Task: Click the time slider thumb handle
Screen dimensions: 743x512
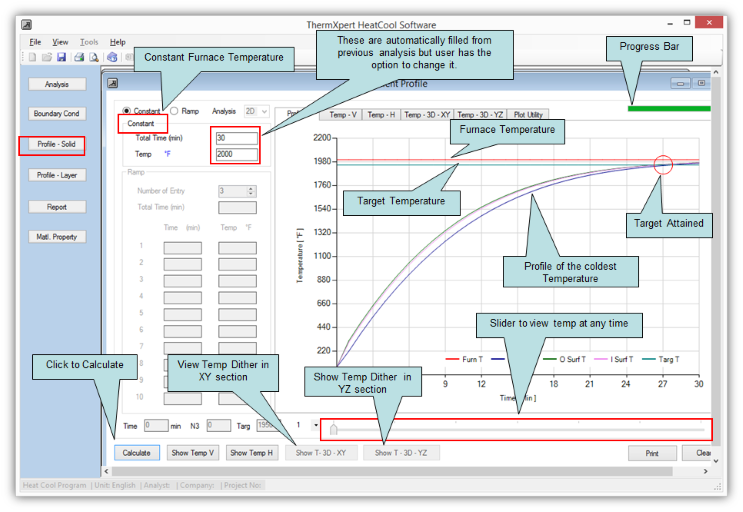Action: (x=334, y=429)
